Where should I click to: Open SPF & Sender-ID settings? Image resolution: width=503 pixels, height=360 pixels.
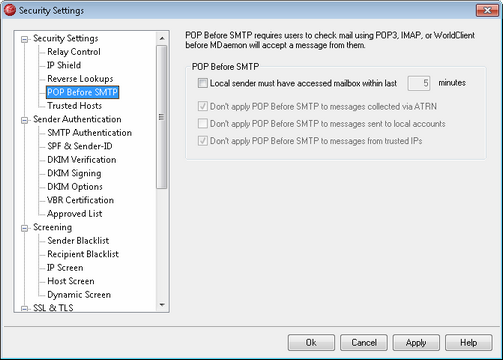[80, 146]
